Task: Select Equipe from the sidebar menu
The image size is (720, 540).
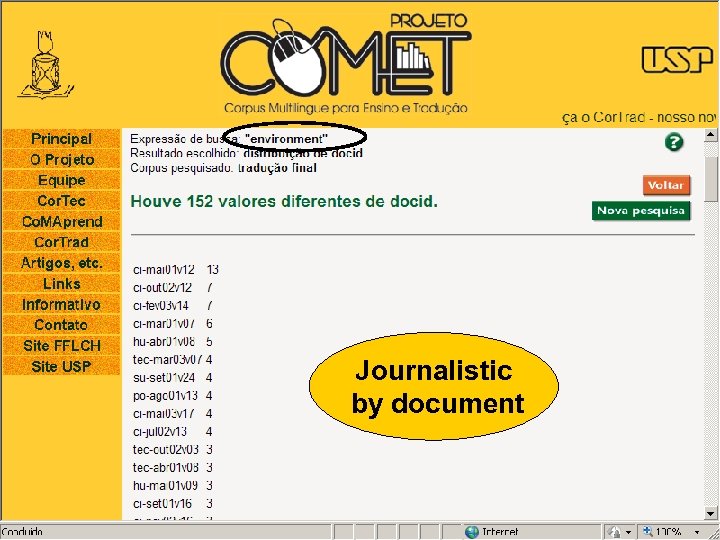Action: [61, 180]
